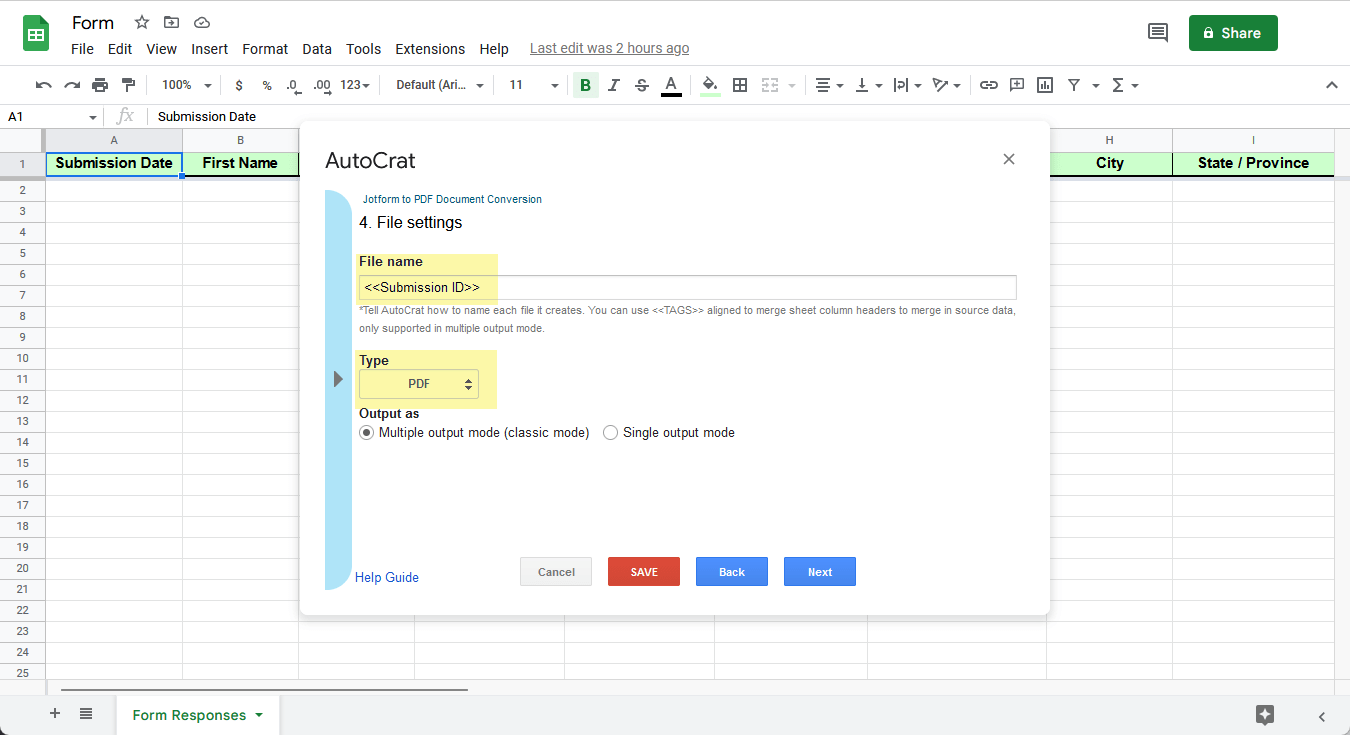Image resolution: width=1350 pixels, height=735 pixels.
Task: Click the Insert link icon
Action: pos(989,85)
